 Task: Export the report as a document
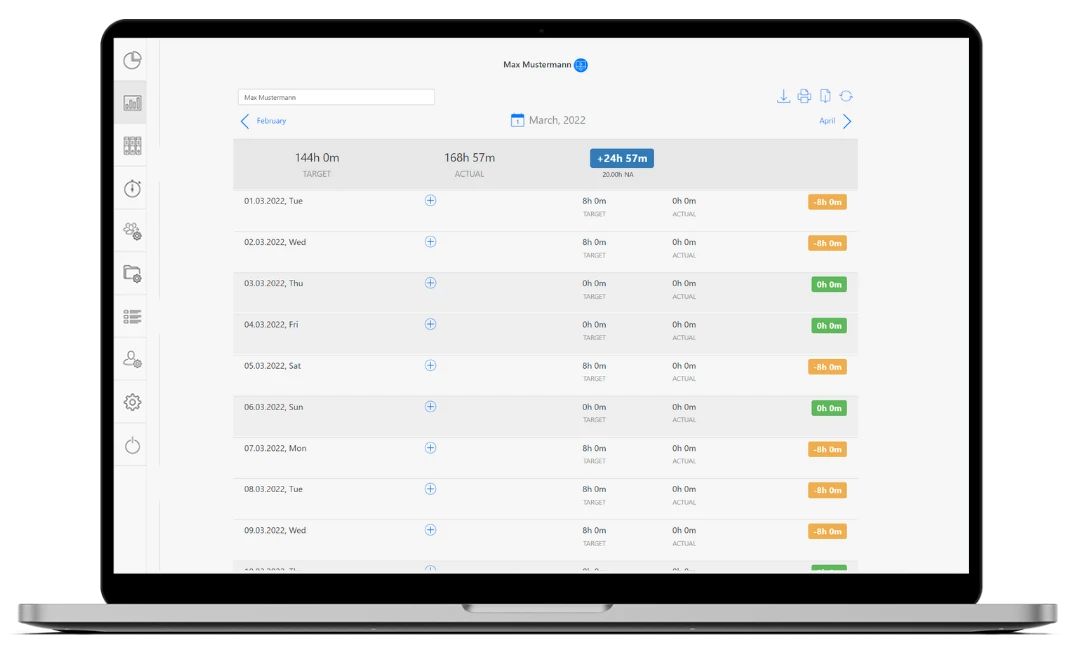[x=825, y=95]
